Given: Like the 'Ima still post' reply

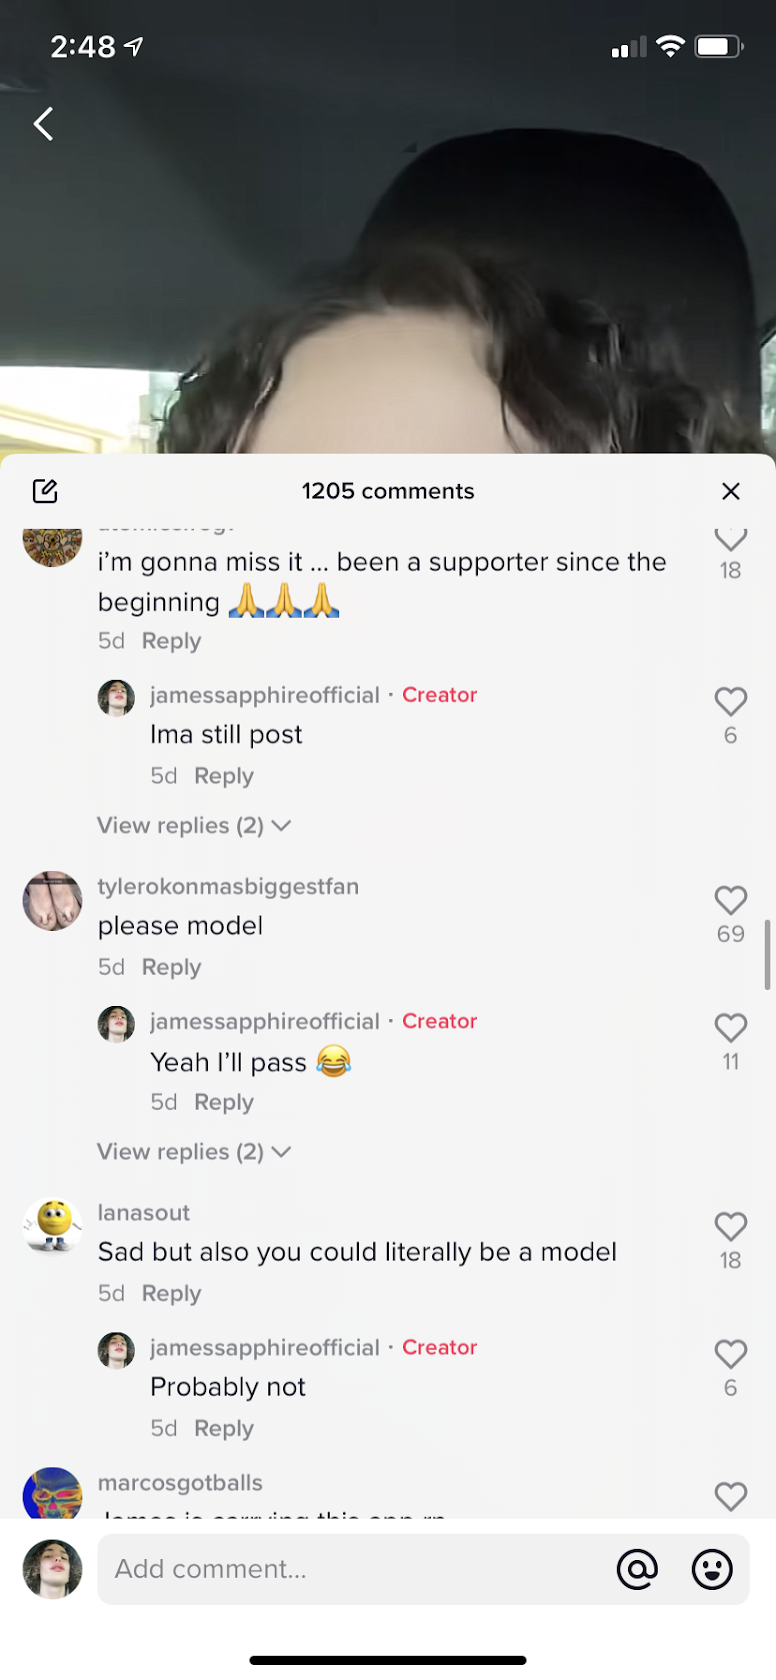Looking at the screenshot, I should (x=731, y=702).
